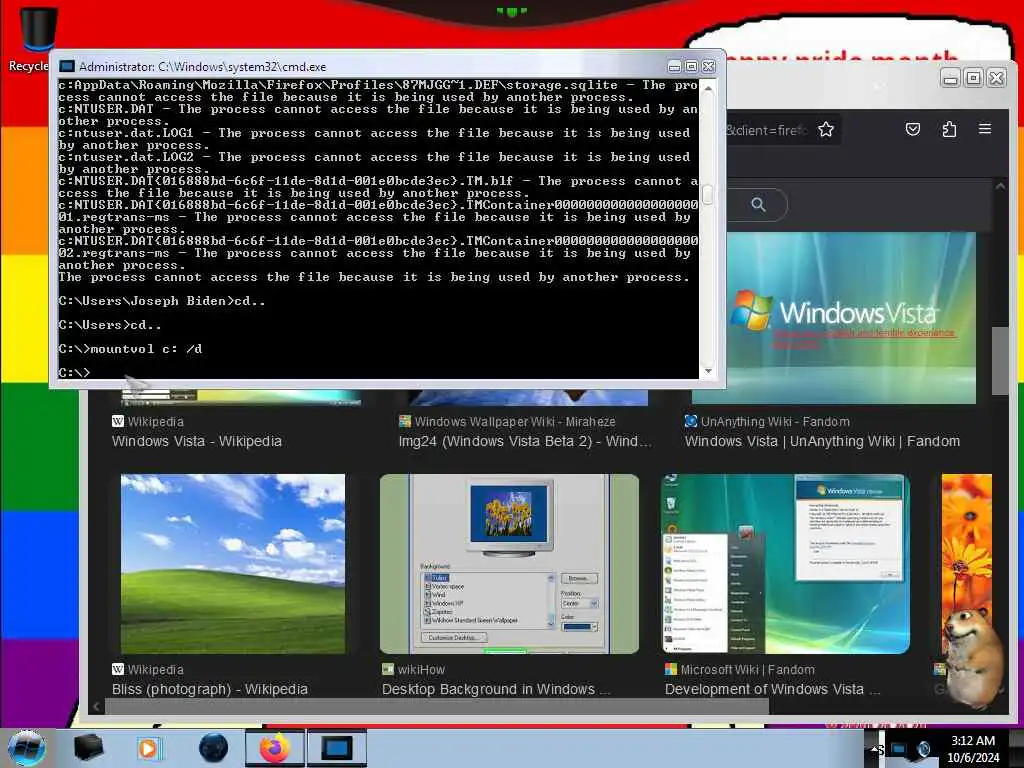This screenshot has width=1024, height=768.
Task: Click the magnifier search icon in Firefox
Action: (758, 204)
